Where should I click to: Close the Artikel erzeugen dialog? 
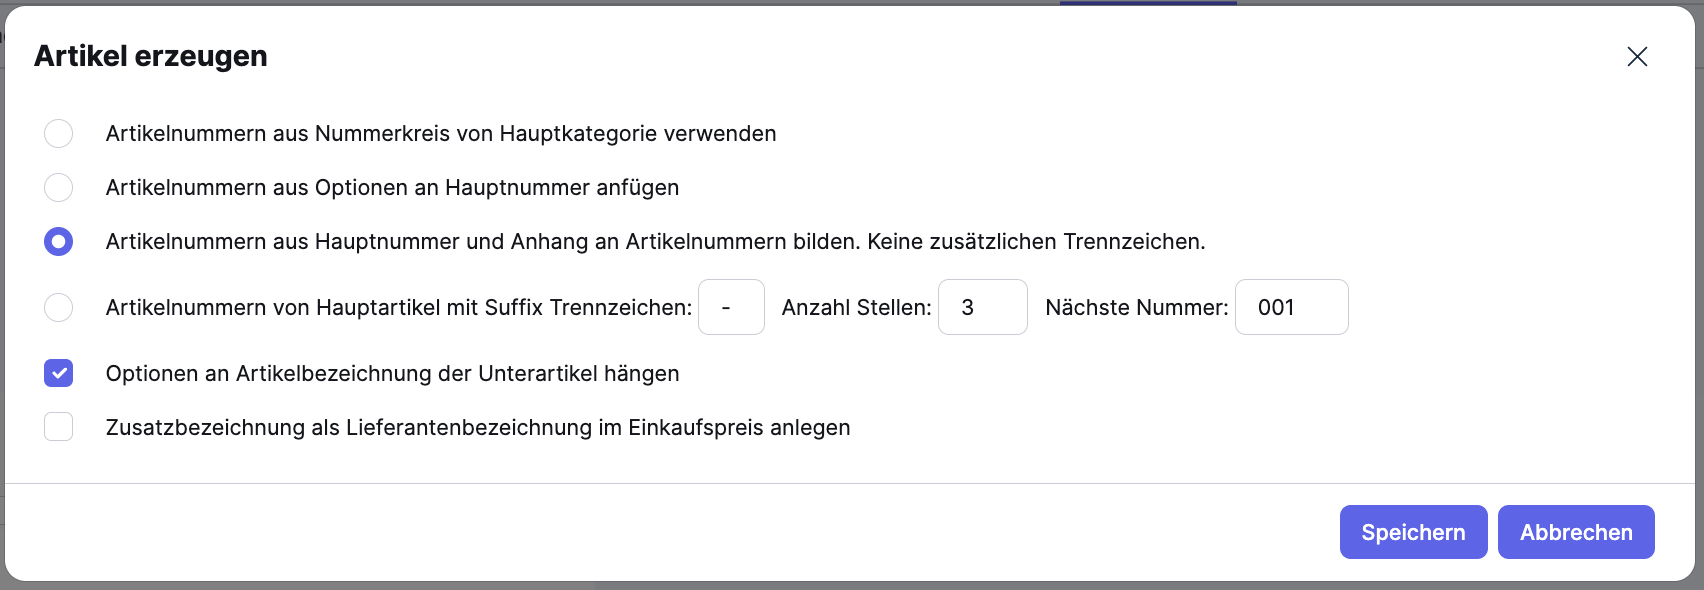1637,57
